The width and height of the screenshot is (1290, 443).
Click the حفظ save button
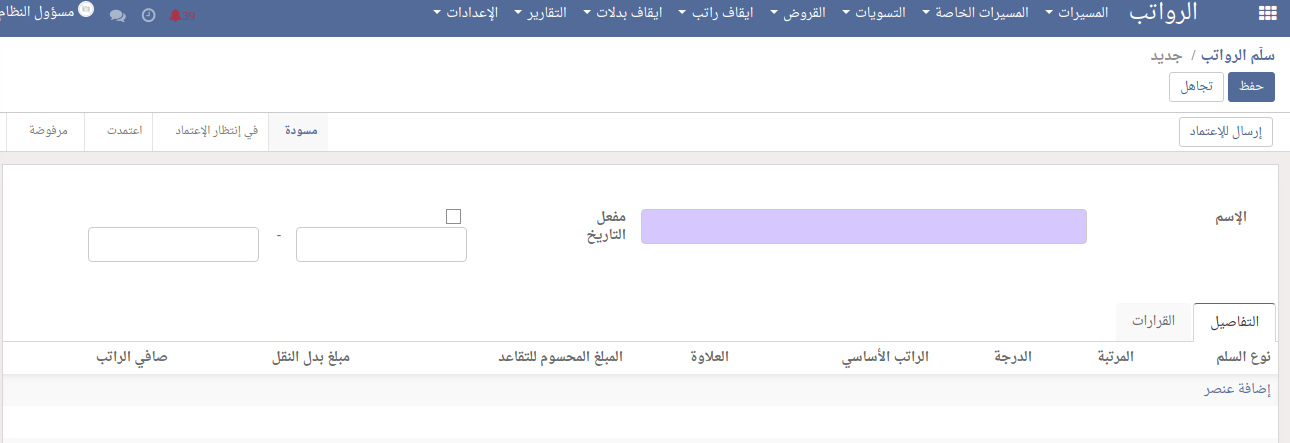[1252, 87]
